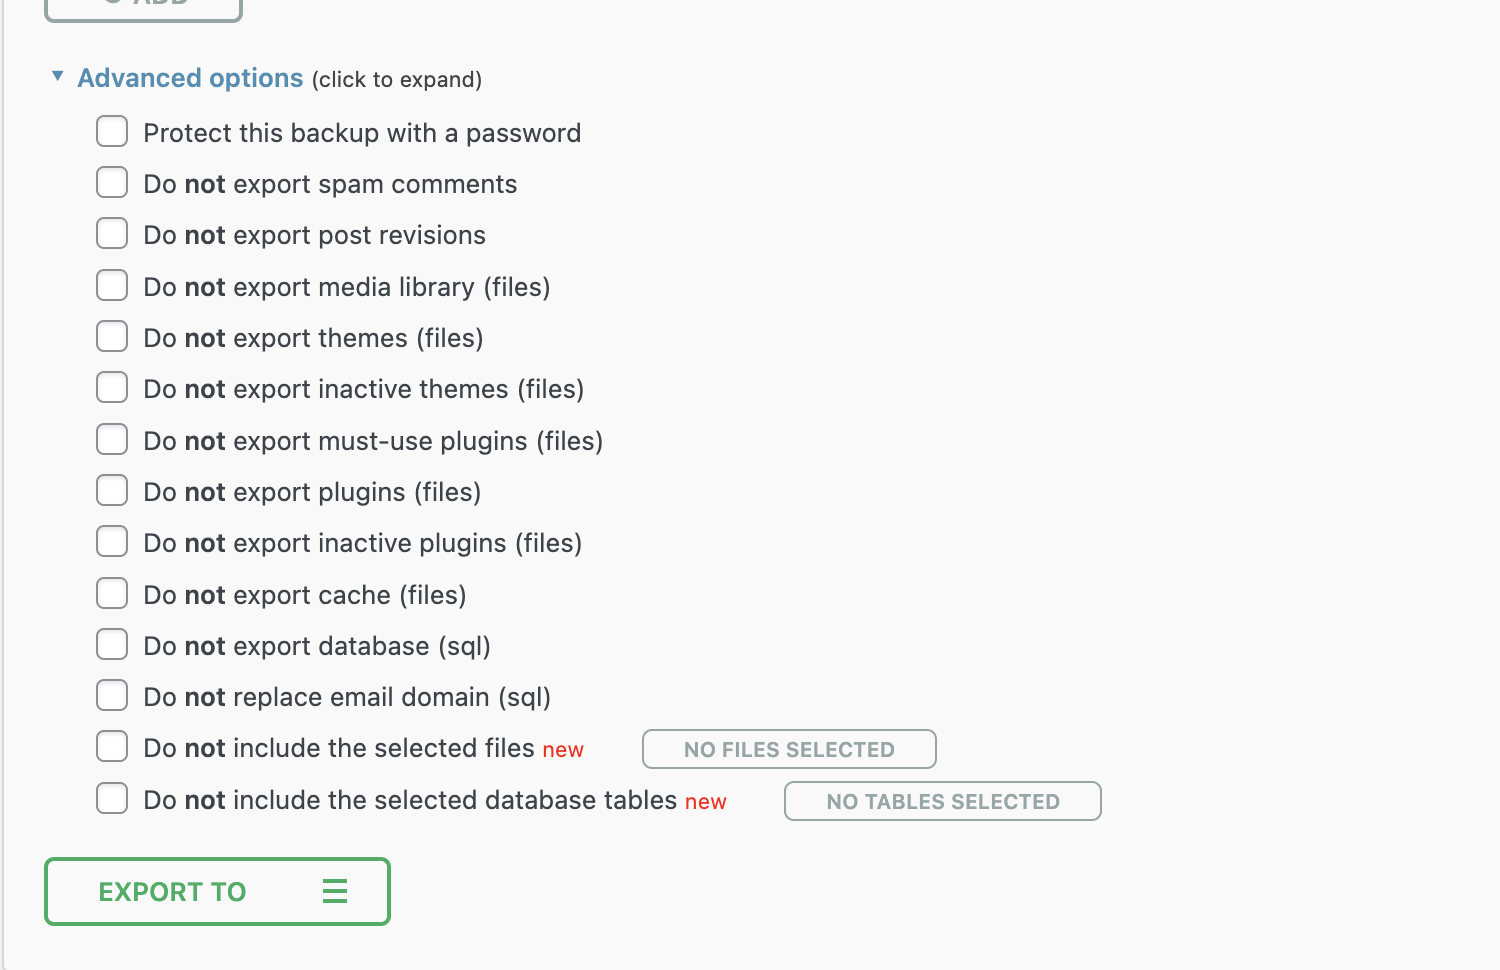The image size is (1500, 970).
Task: Select Do not export must-use plugins
Action: (112, 440)
